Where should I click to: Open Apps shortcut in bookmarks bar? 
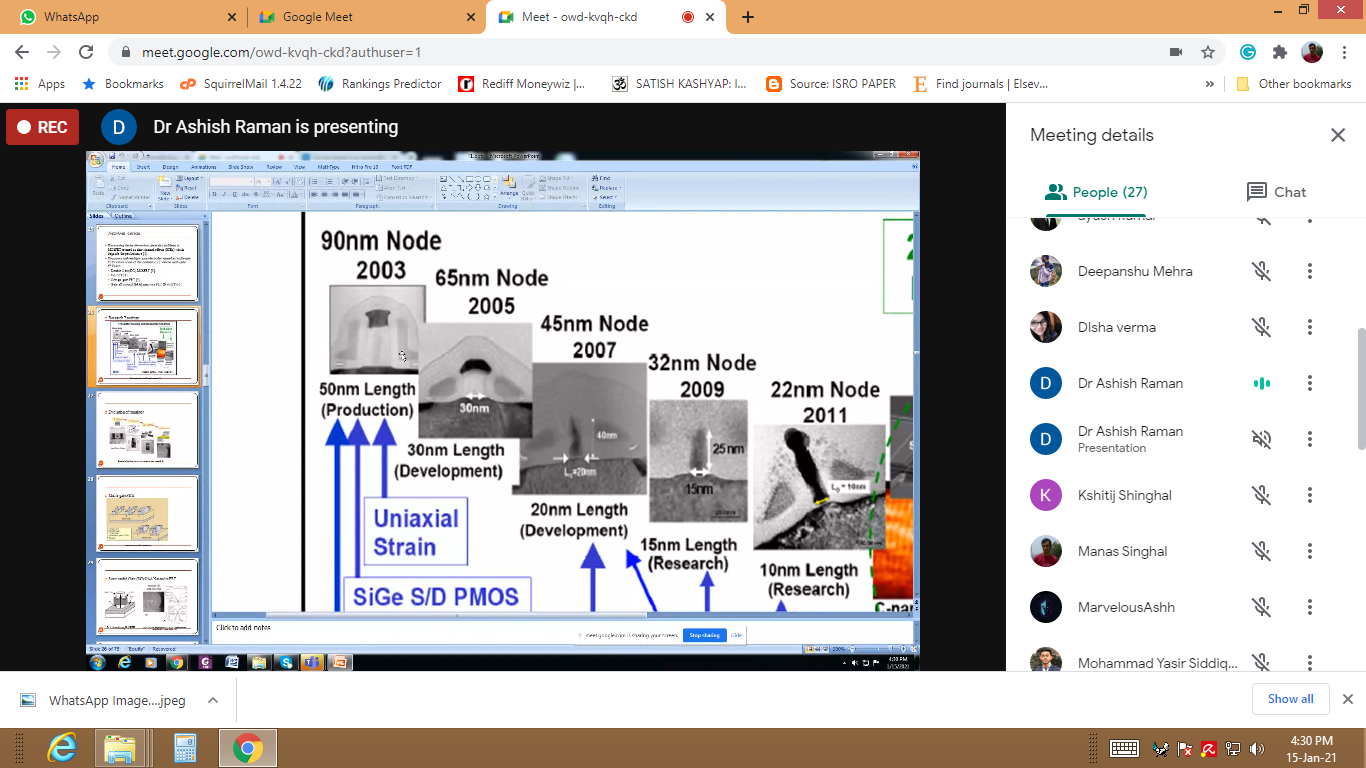click(x=40, y=84)
